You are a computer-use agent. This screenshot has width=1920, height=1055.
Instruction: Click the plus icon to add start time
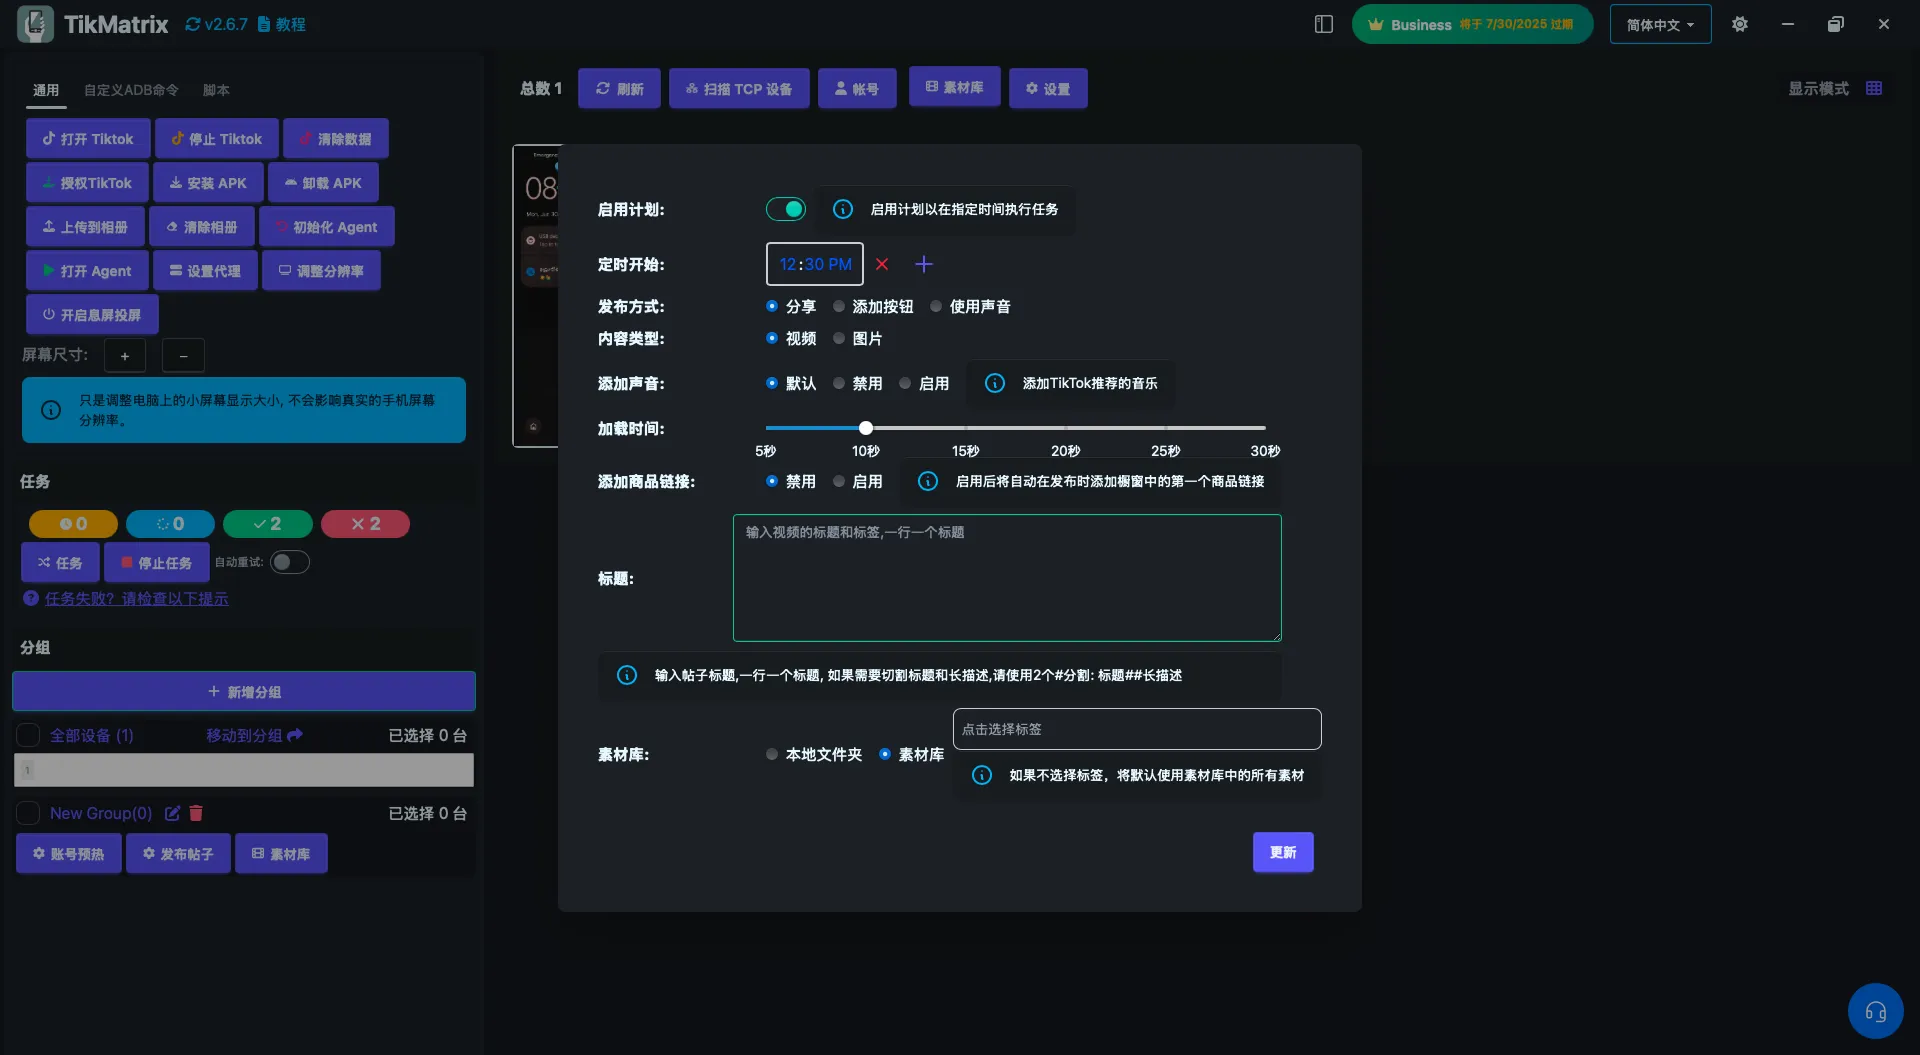pyautogui.click(x=924, y=264)
